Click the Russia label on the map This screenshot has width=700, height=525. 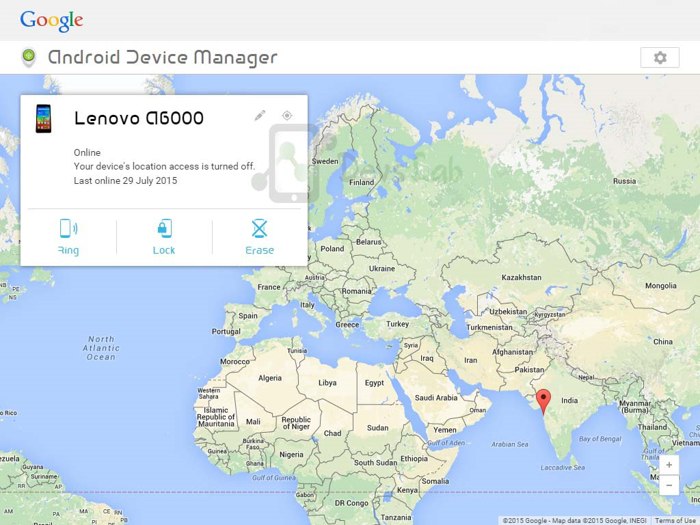(624, 181)
